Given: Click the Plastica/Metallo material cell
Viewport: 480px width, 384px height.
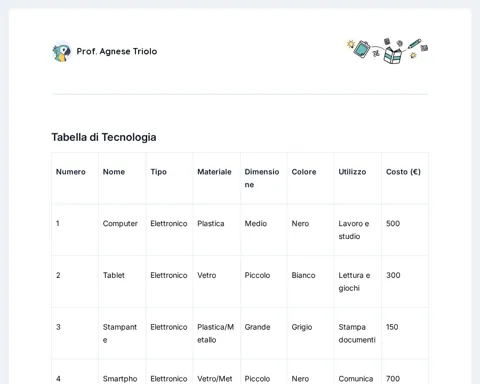Looking at the screenshot, I should point(216,333).
